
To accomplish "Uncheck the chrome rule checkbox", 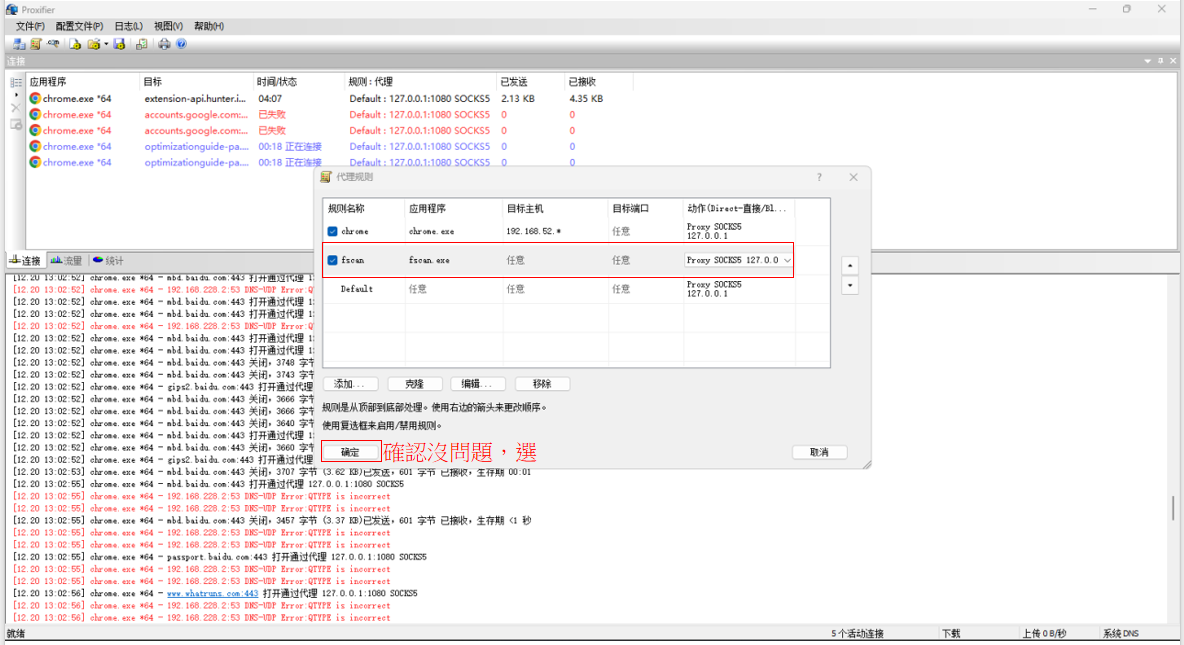I will [x=332, y=231].
